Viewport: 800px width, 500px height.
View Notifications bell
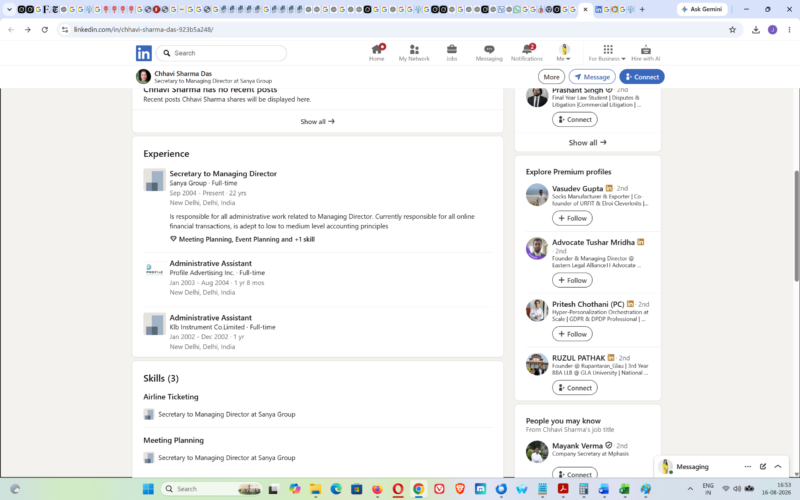[x=527, y=53]
